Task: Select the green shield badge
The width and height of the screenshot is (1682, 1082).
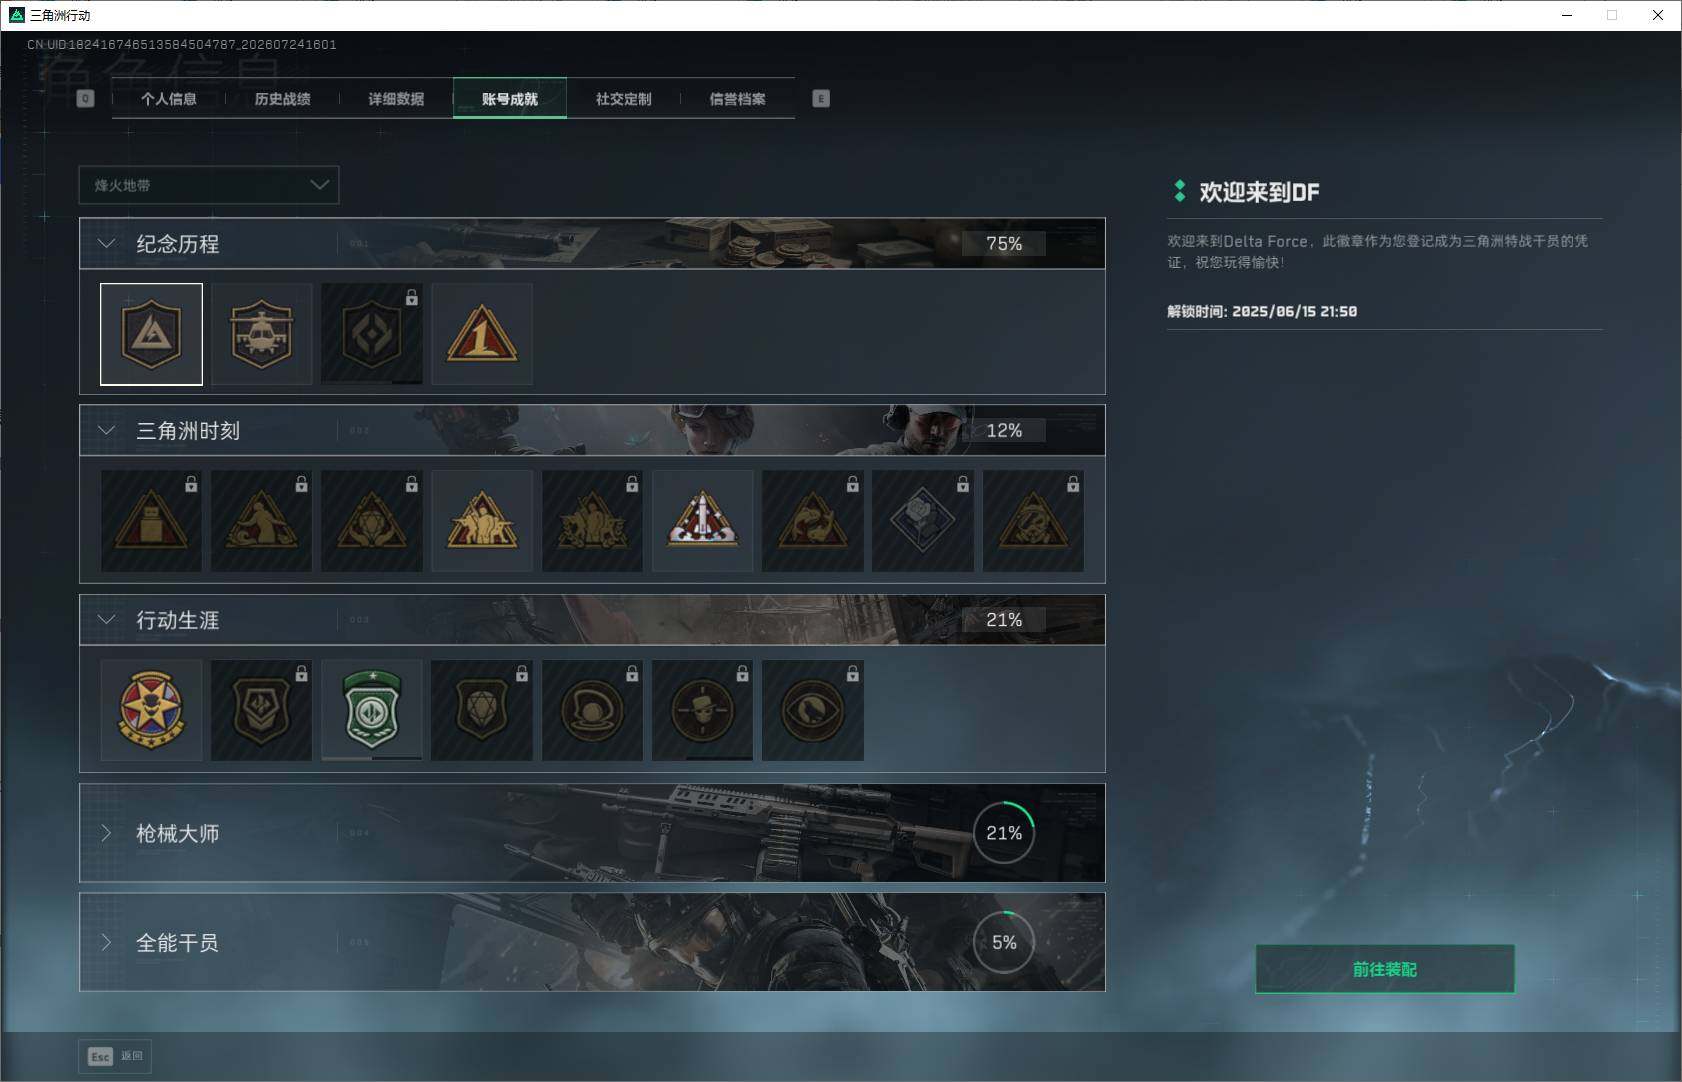Action: pyautogui.click(x=371, y=710)
